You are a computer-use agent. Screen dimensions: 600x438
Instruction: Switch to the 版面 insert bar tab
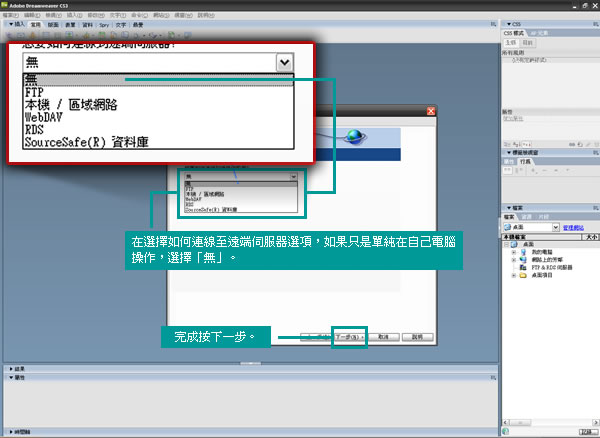tap(53, 24)
